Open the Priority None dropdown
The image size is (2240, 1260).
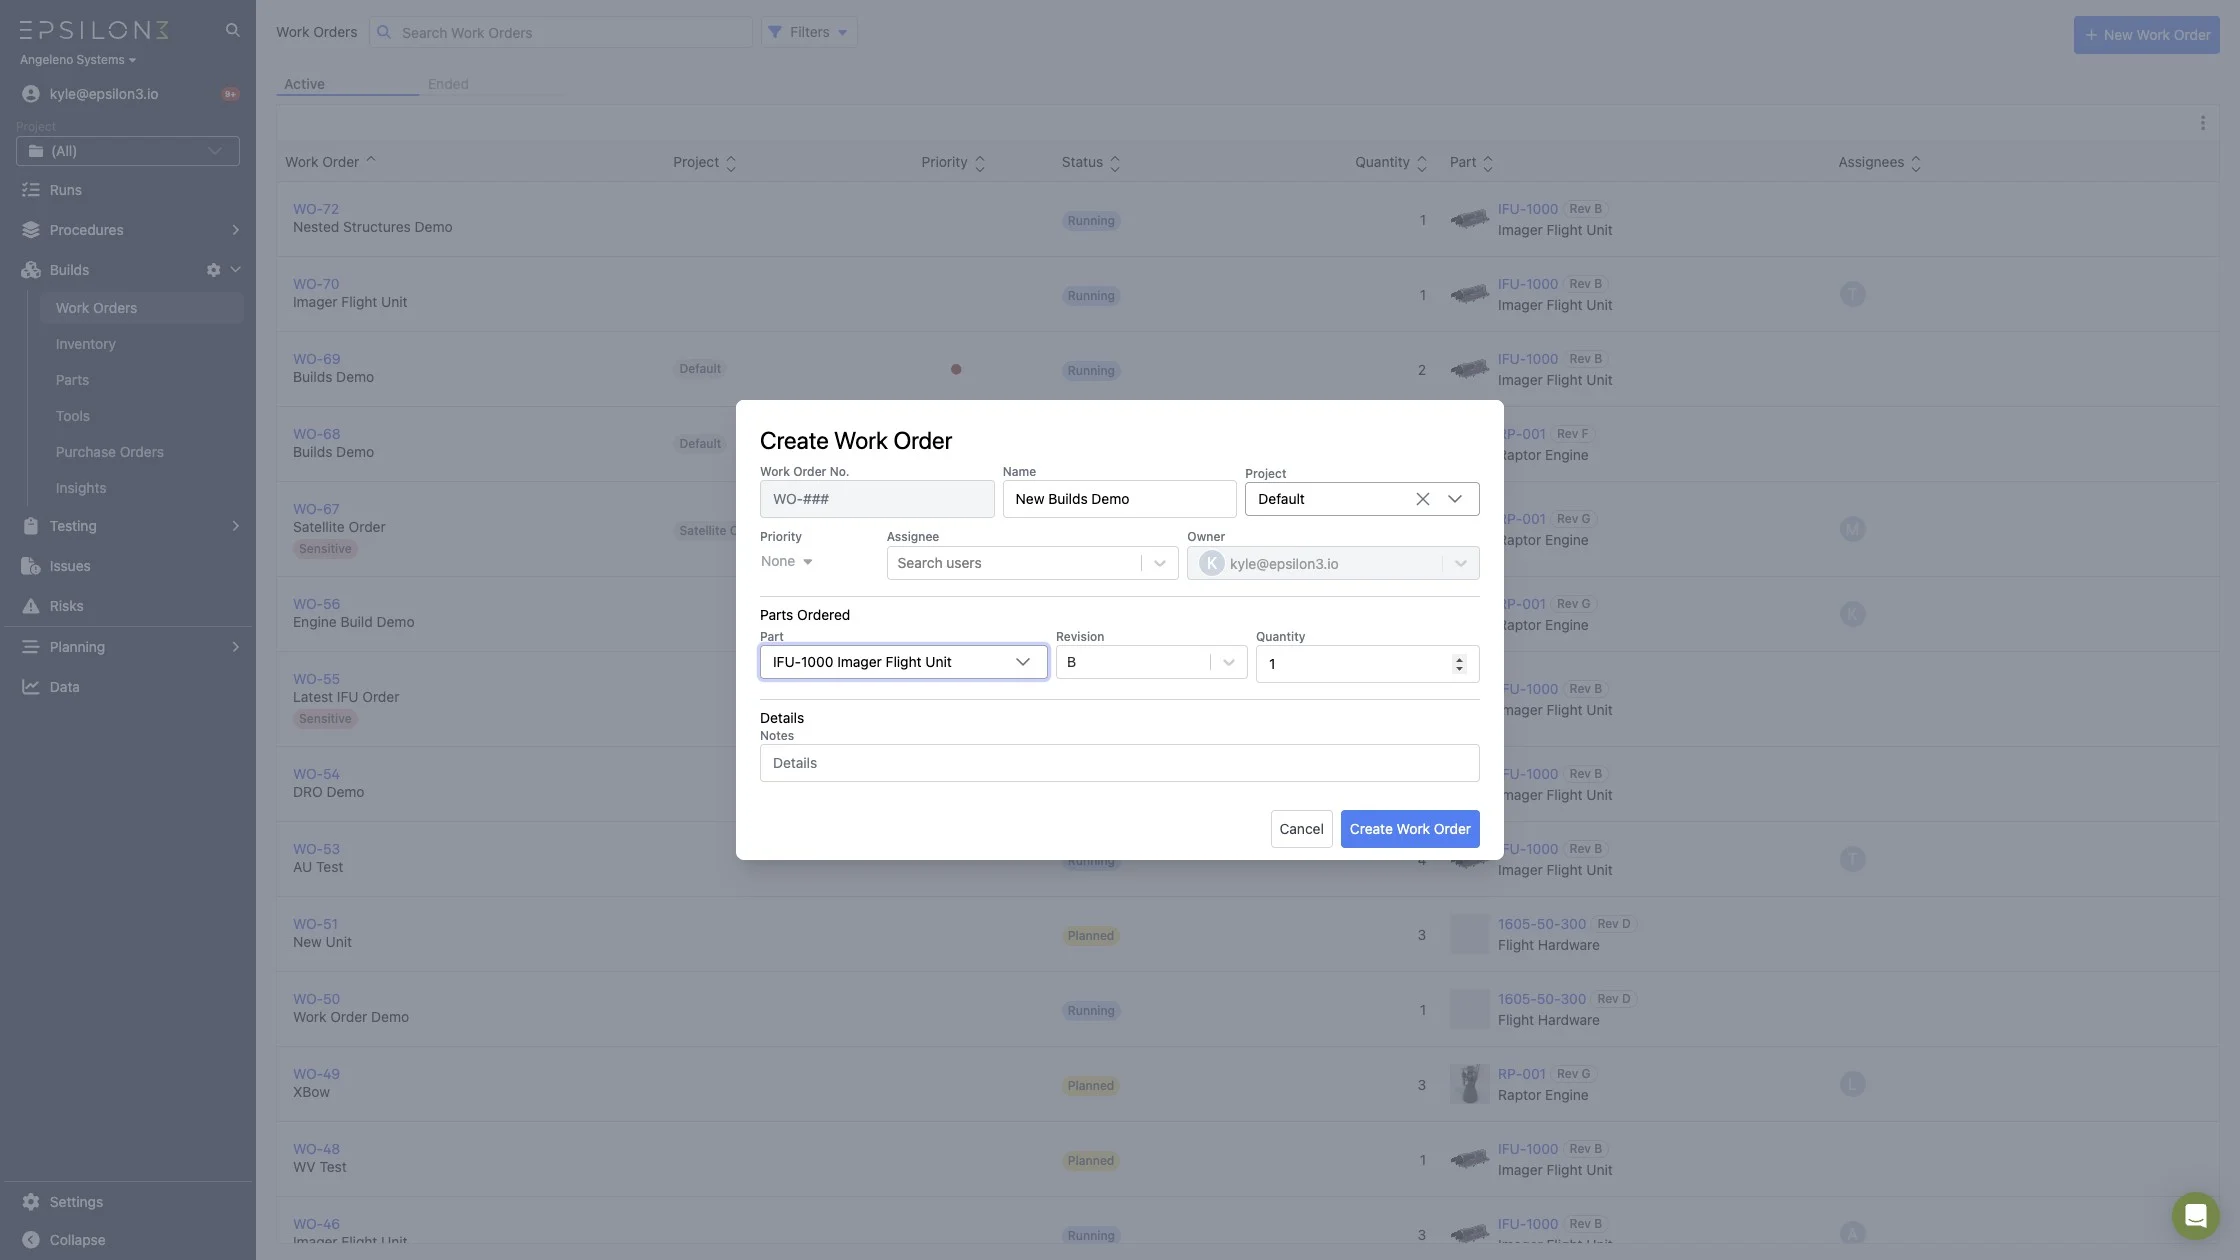787,562
